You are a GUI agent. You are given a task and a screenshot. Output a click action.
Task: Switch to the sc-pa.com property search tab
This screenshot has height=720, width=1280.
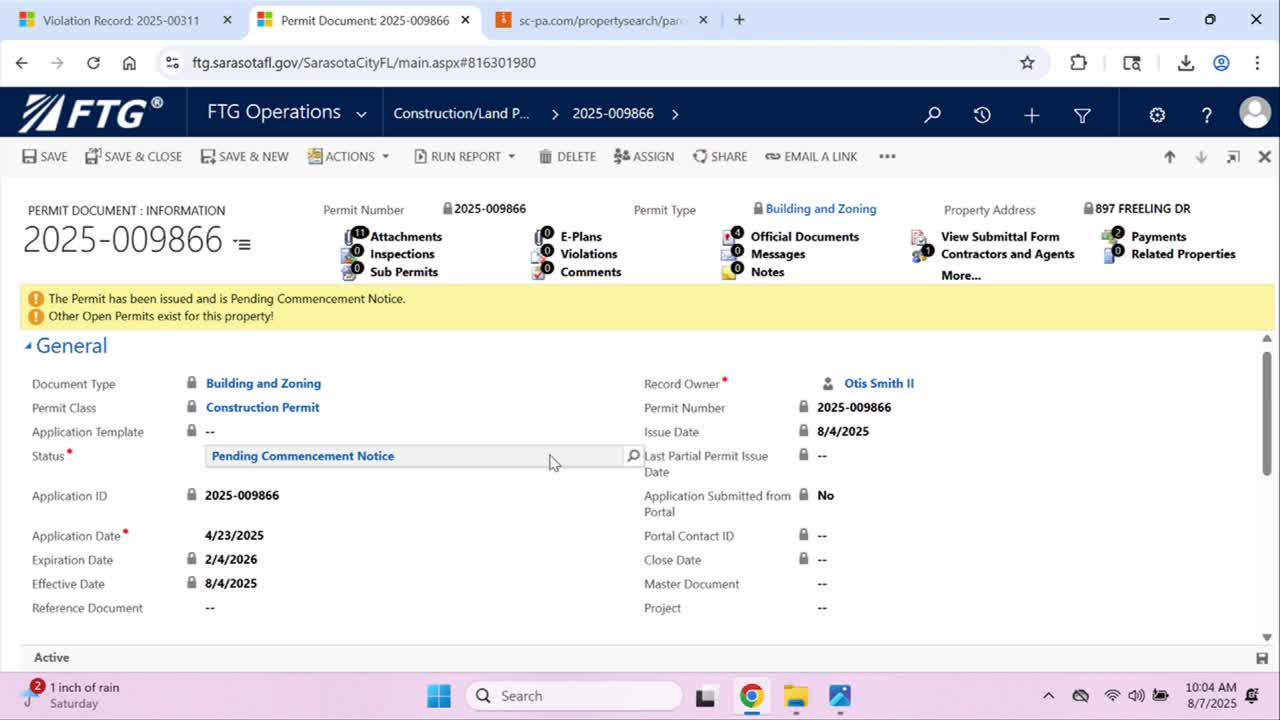tap(602, 20)
